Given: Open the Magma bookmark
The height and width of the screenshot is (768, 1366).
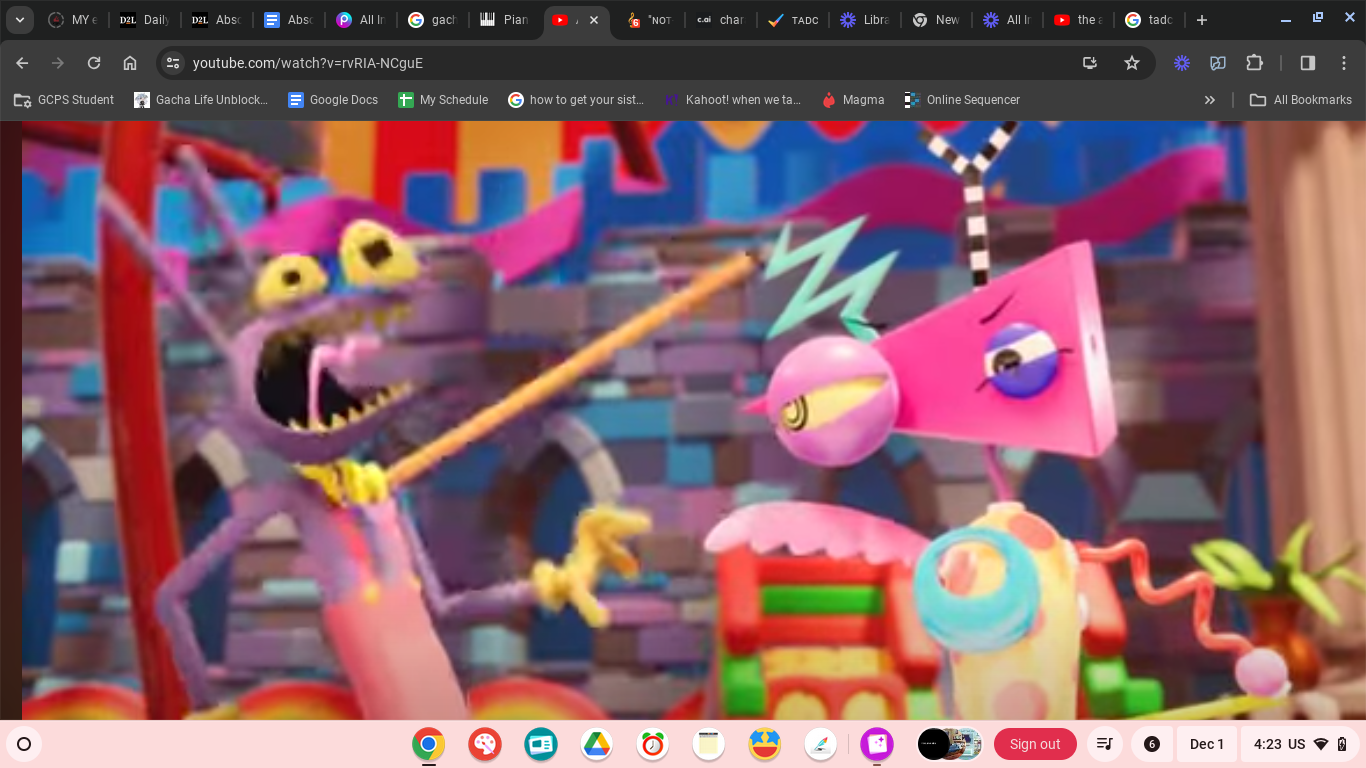Looking at the screenshot, I should (853, 100).
